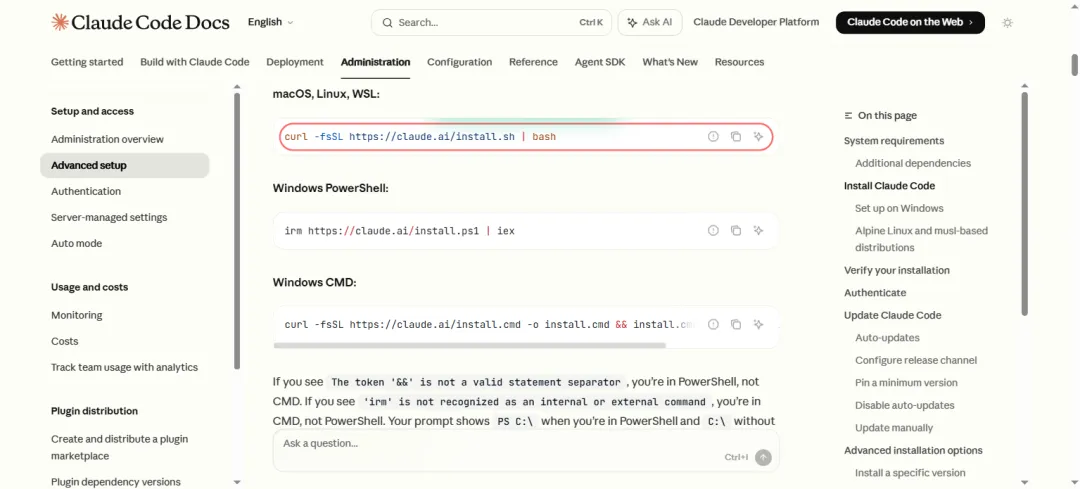Screen dimensions: 1080x489
Task: Switch to the Agent SDK tab
Action: click(x=599, y=62)
